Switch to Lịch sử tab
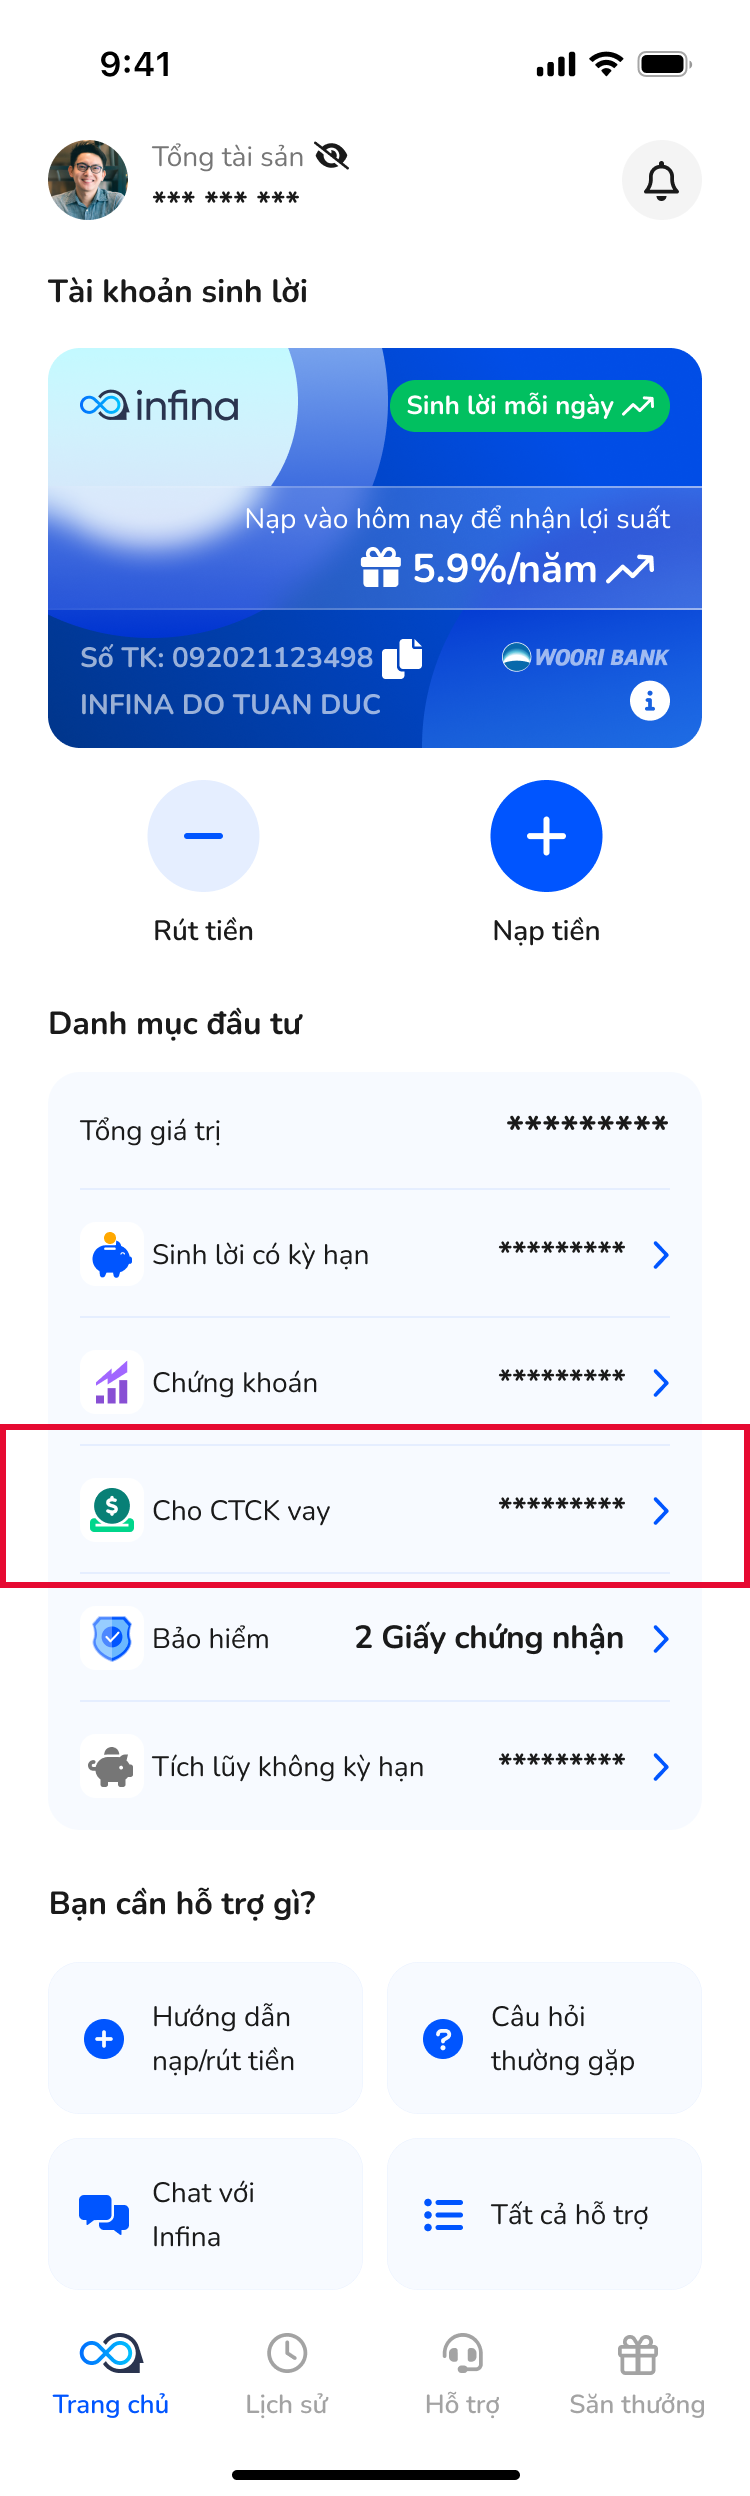The image size is (750, 2496). coord(287,2376)
